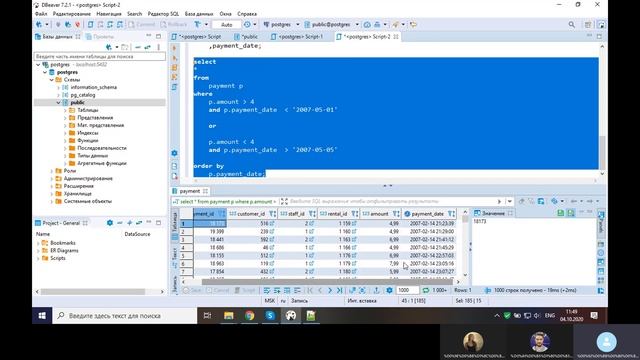This screenshot has width=640, height=360.
Task: Focus table name search field in navigator
Action: point(100,56)
